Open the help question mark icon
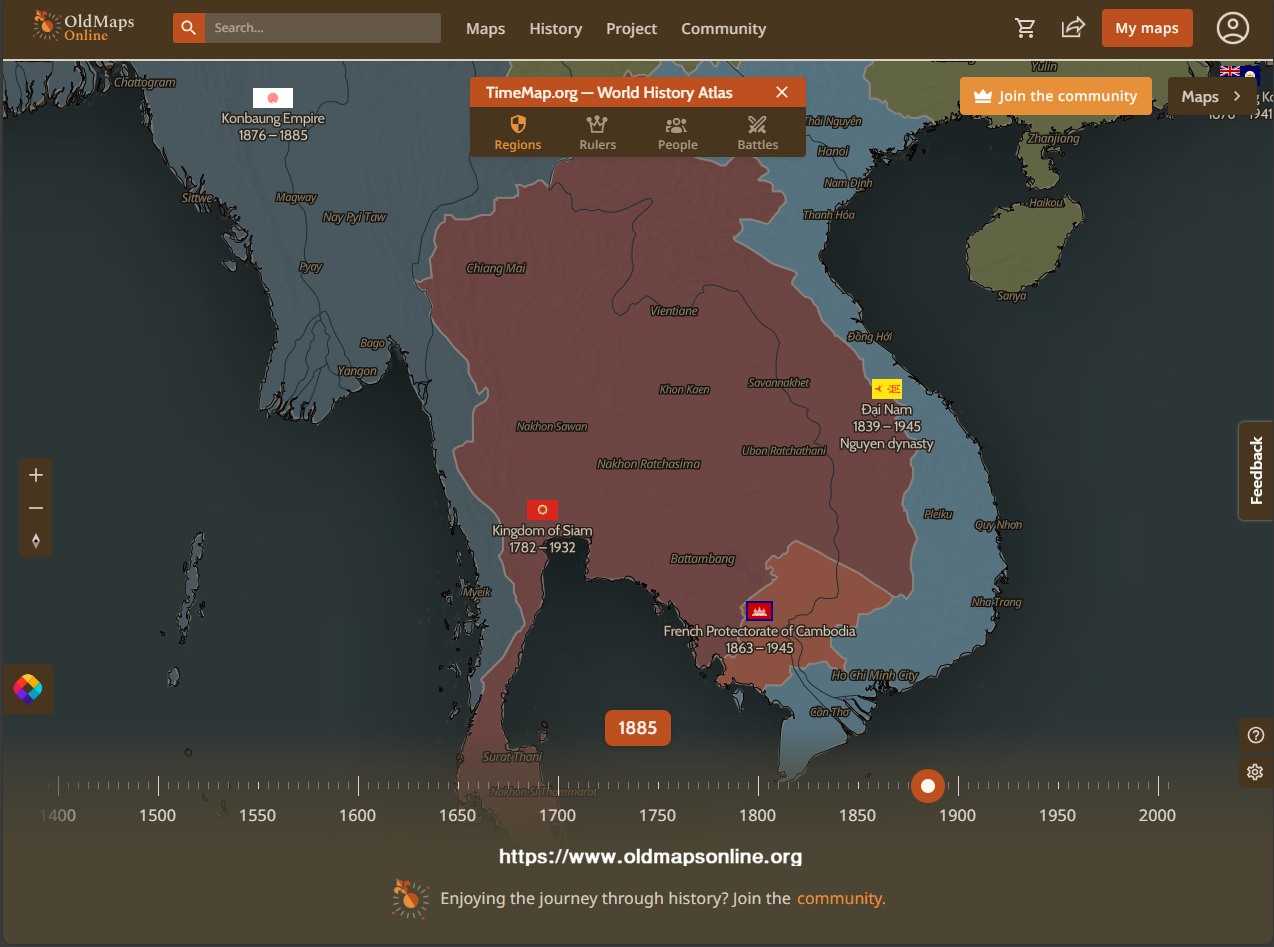1274x947 pixels. (1256, 735)
